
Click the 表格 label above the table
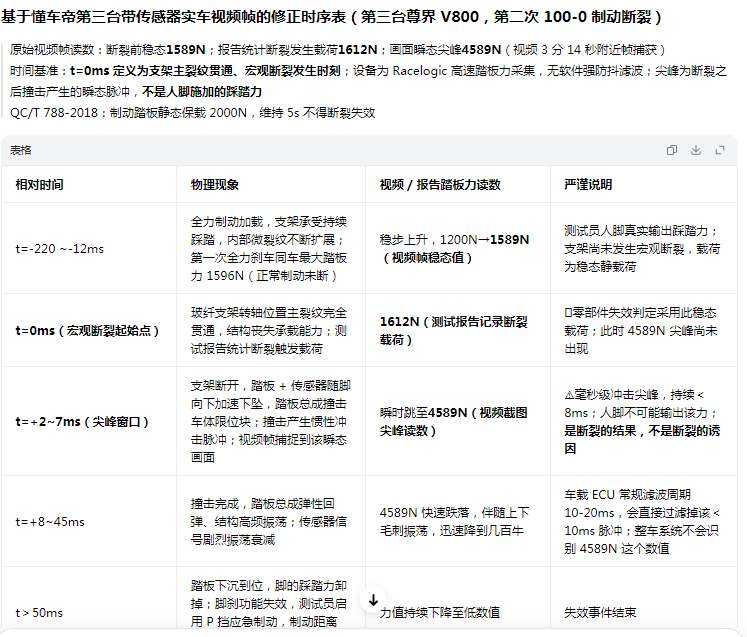coord(20,151)
